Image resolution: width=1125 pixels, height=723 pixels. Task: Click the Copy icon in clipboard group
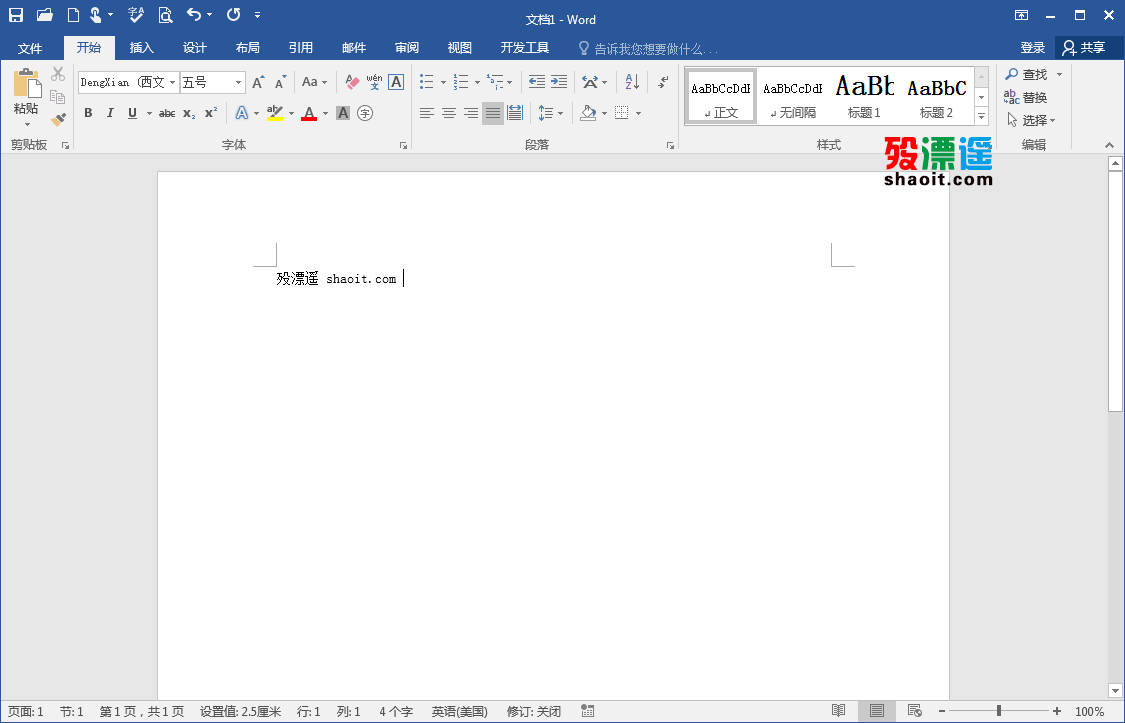(x=58, y=96)
